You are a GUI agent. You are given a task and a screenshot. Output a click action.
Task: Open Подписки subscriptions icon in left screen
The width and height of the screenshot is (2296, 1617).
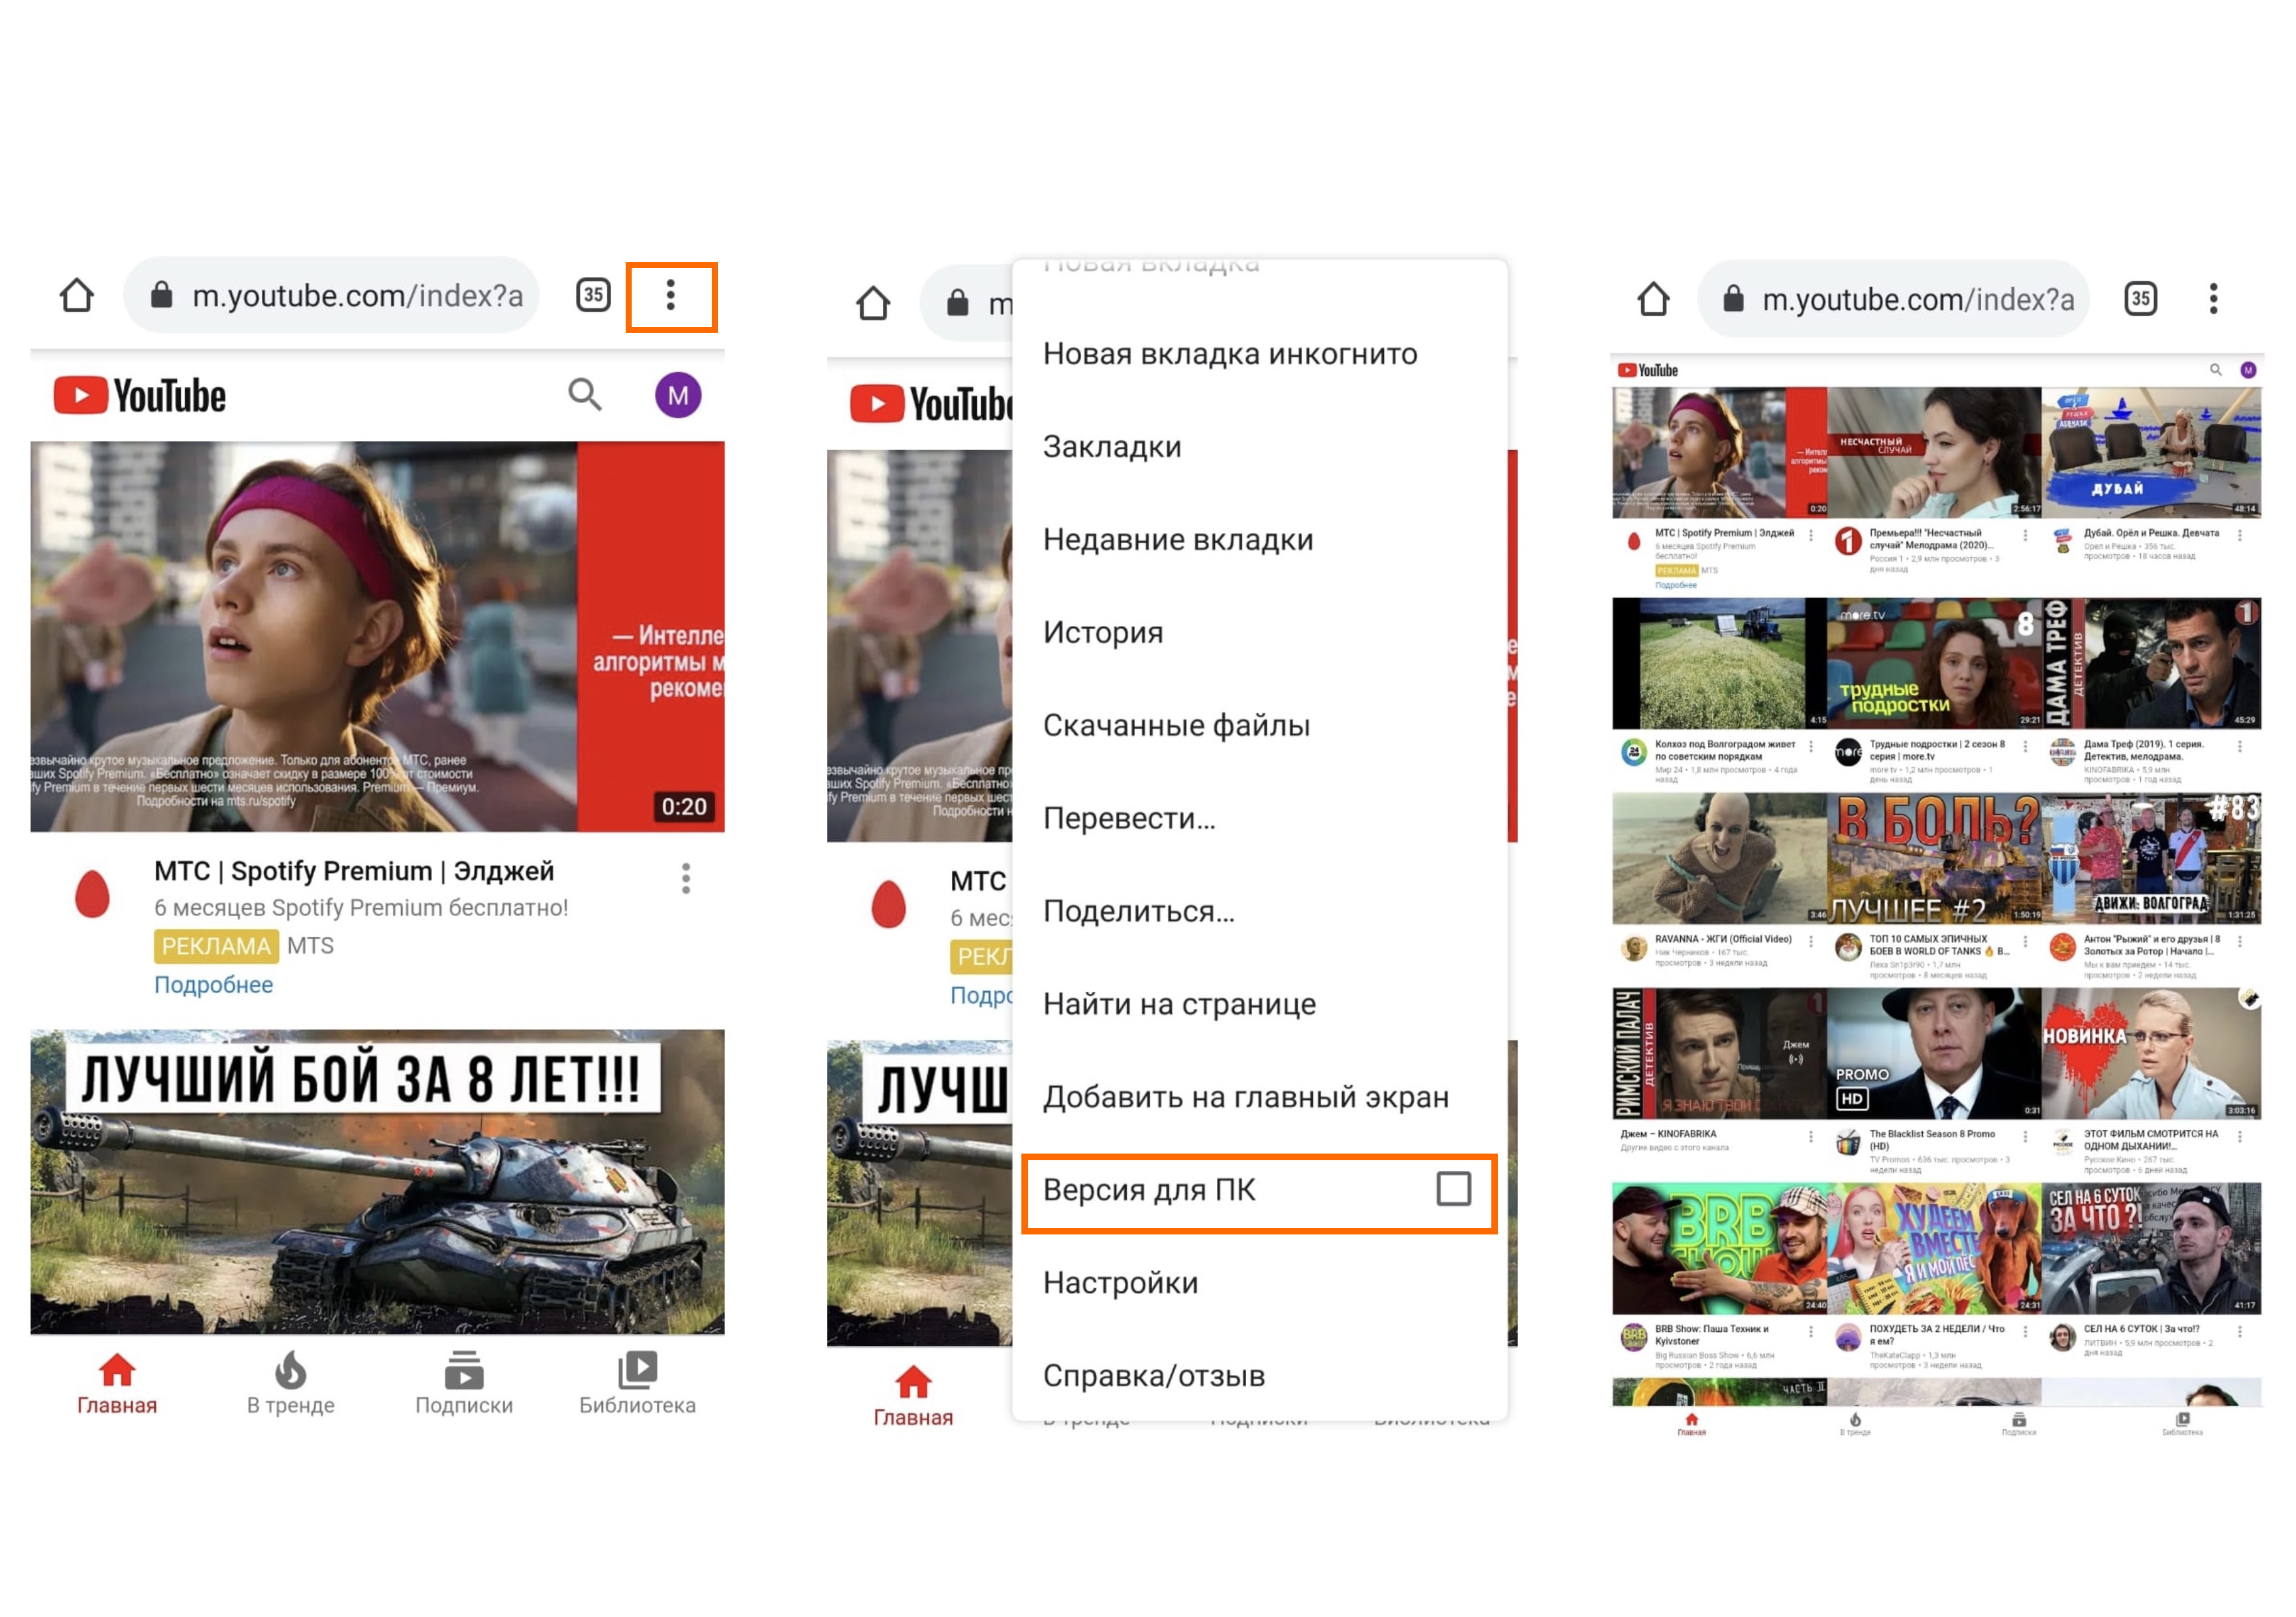click(x=464, y=1370)
